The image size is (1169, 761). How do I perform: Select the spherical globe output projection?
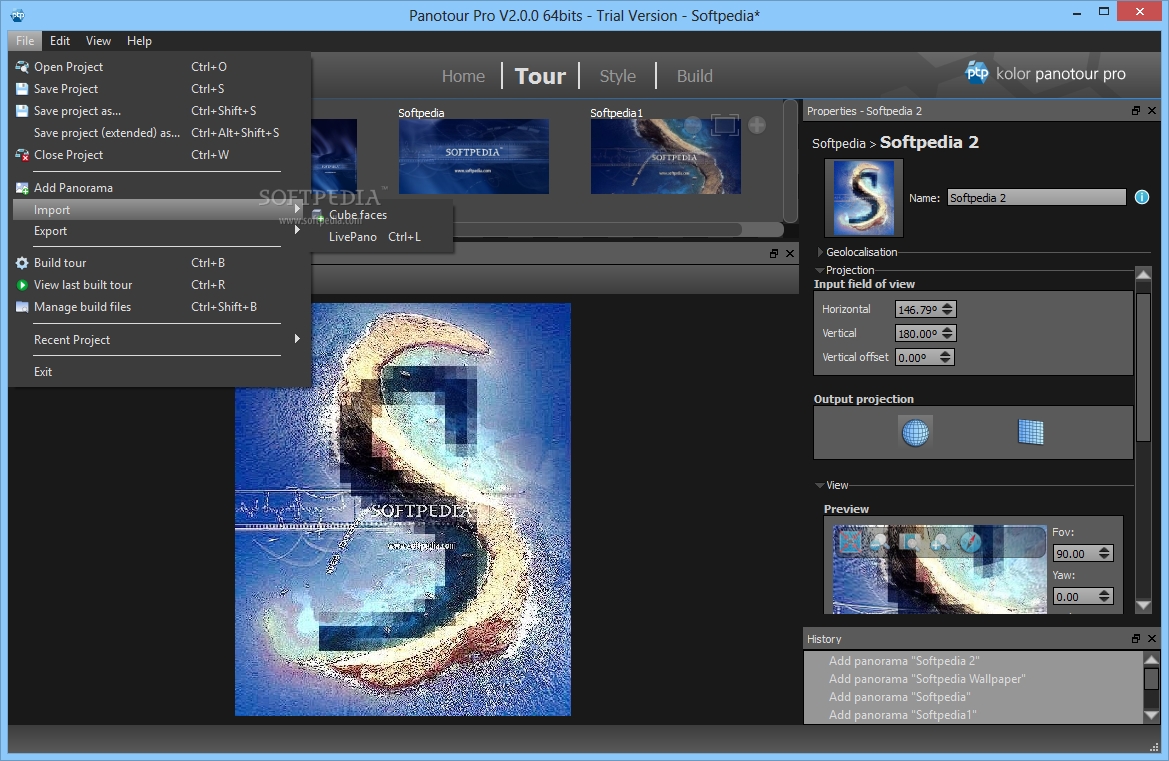916,432
